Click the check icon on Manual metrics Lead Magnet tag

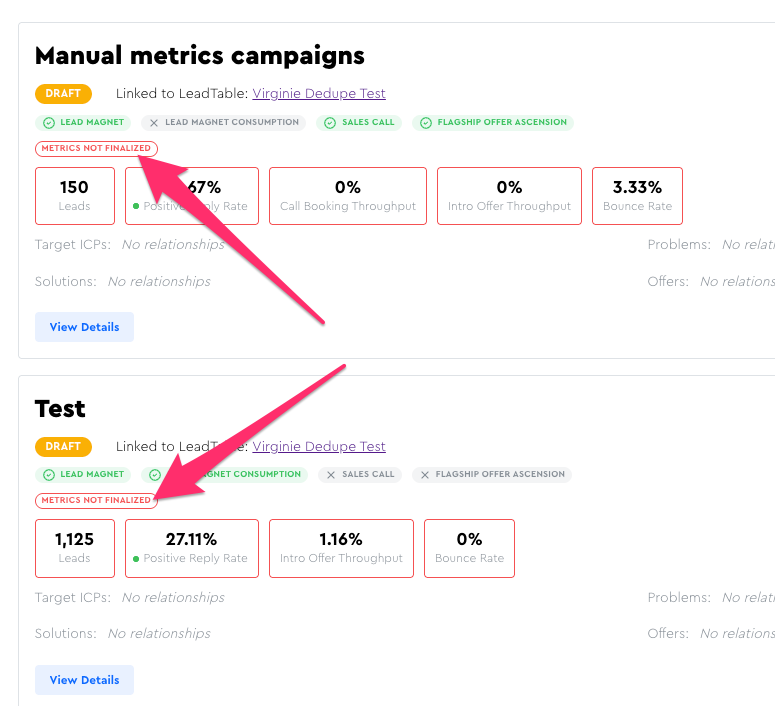[x=48, y=123]
